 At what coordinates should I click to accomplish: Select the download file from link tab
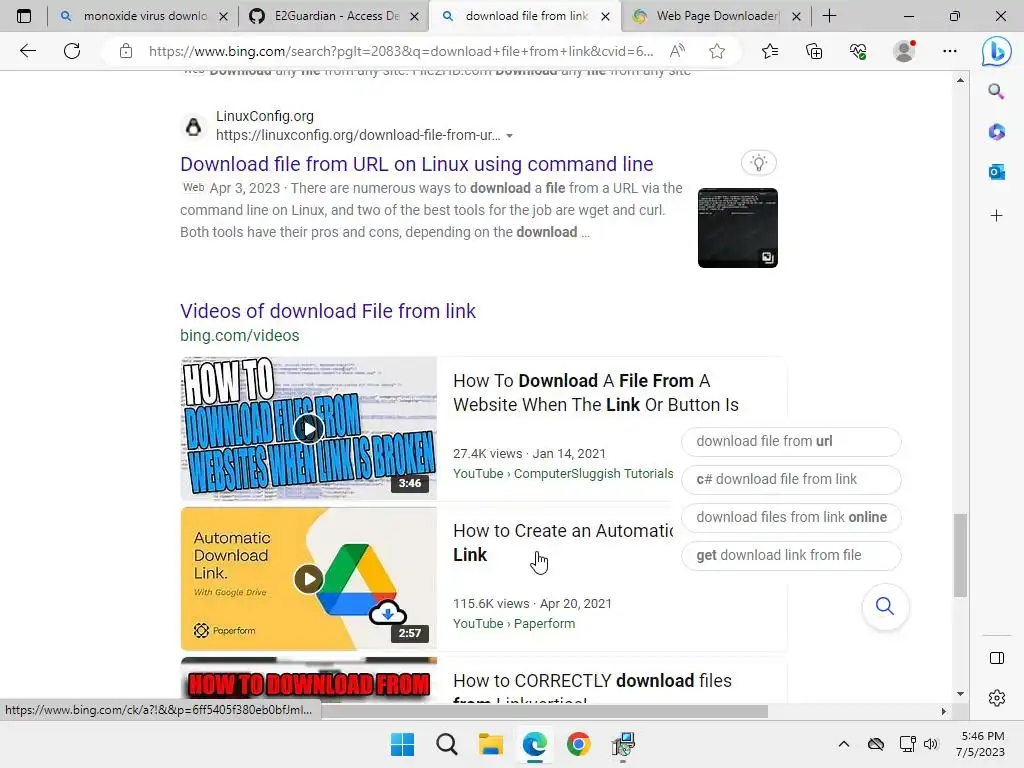(527, 16)
